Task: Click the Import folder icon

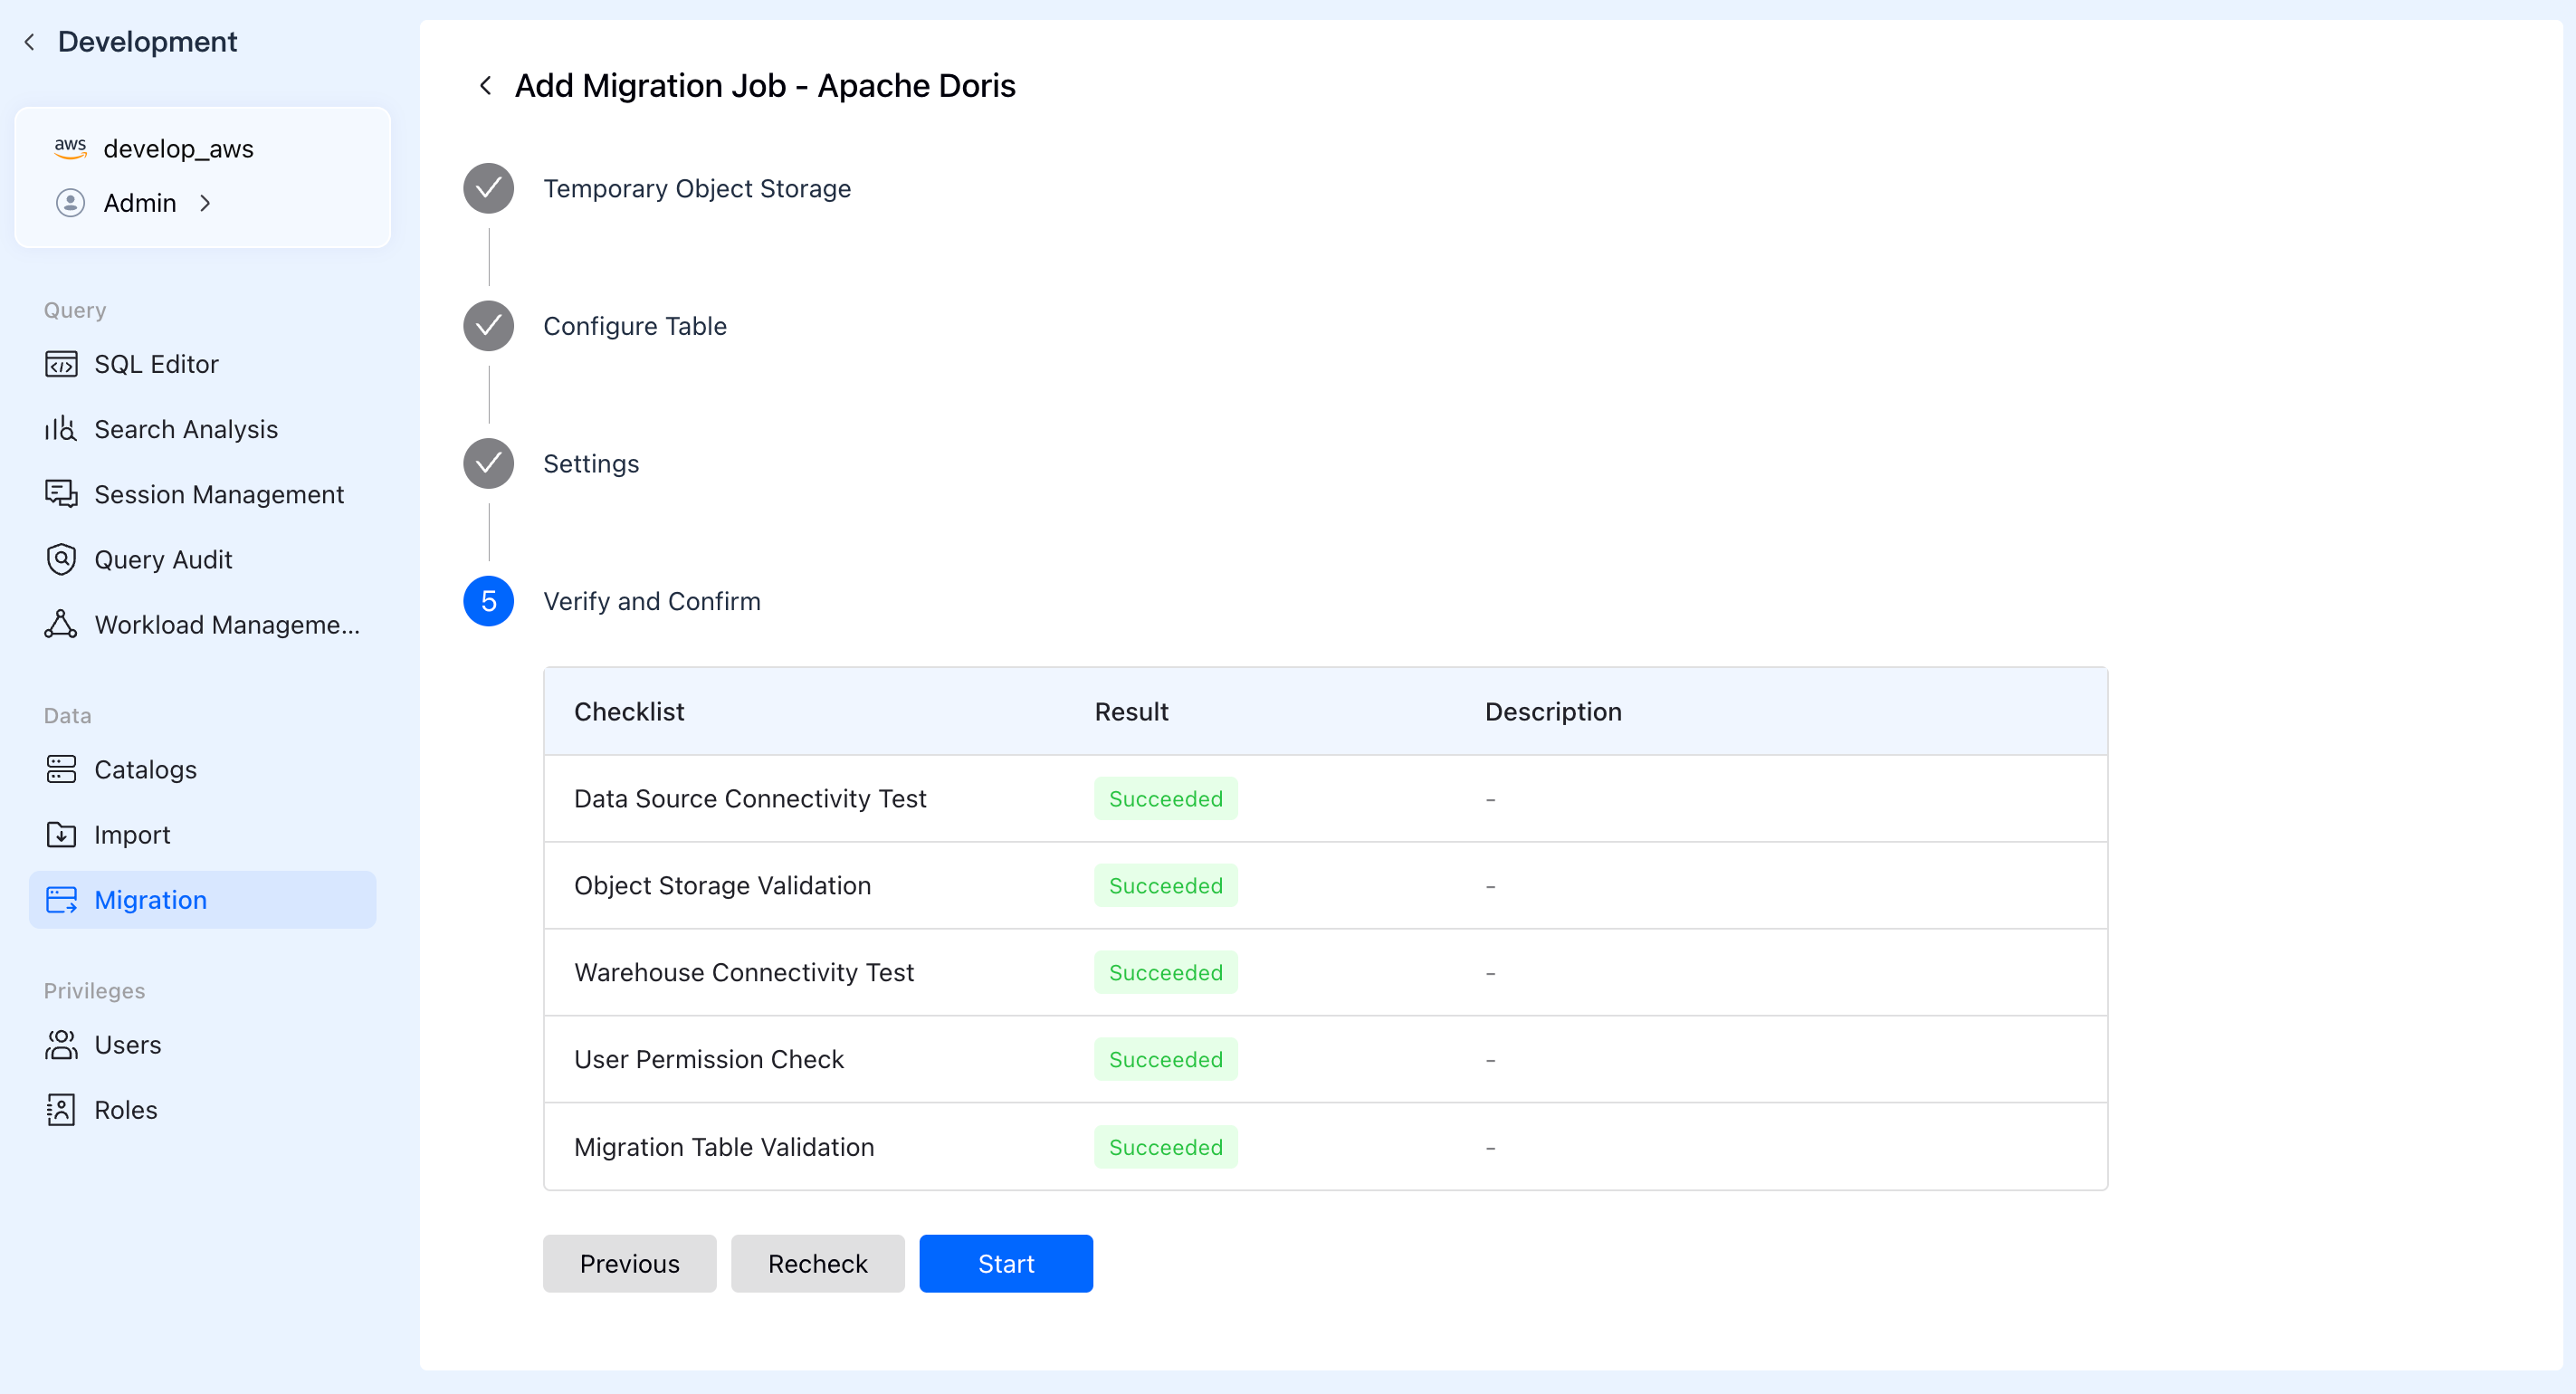Action: click(x=61, y=834)
